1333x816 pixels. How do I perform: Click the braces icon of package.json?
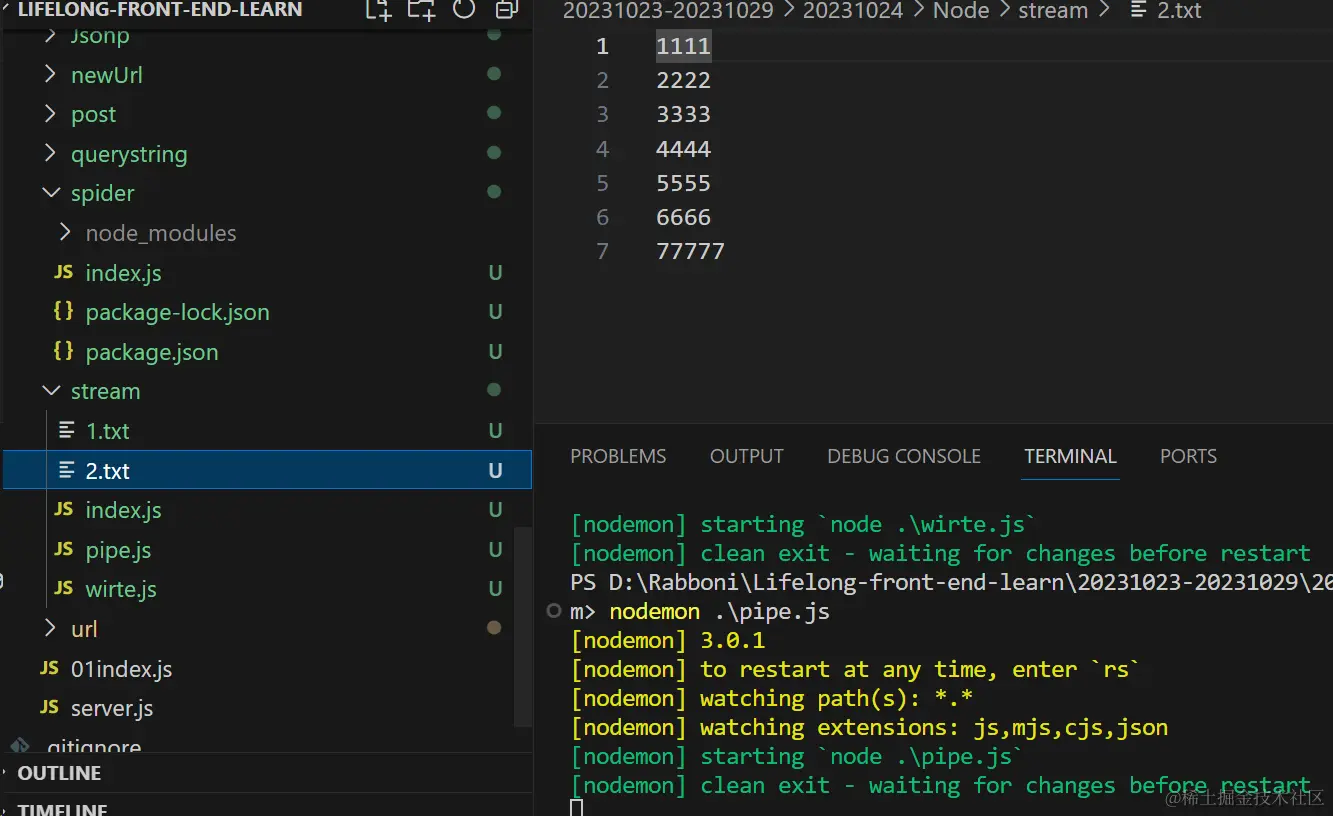click(x=64, y=351)
